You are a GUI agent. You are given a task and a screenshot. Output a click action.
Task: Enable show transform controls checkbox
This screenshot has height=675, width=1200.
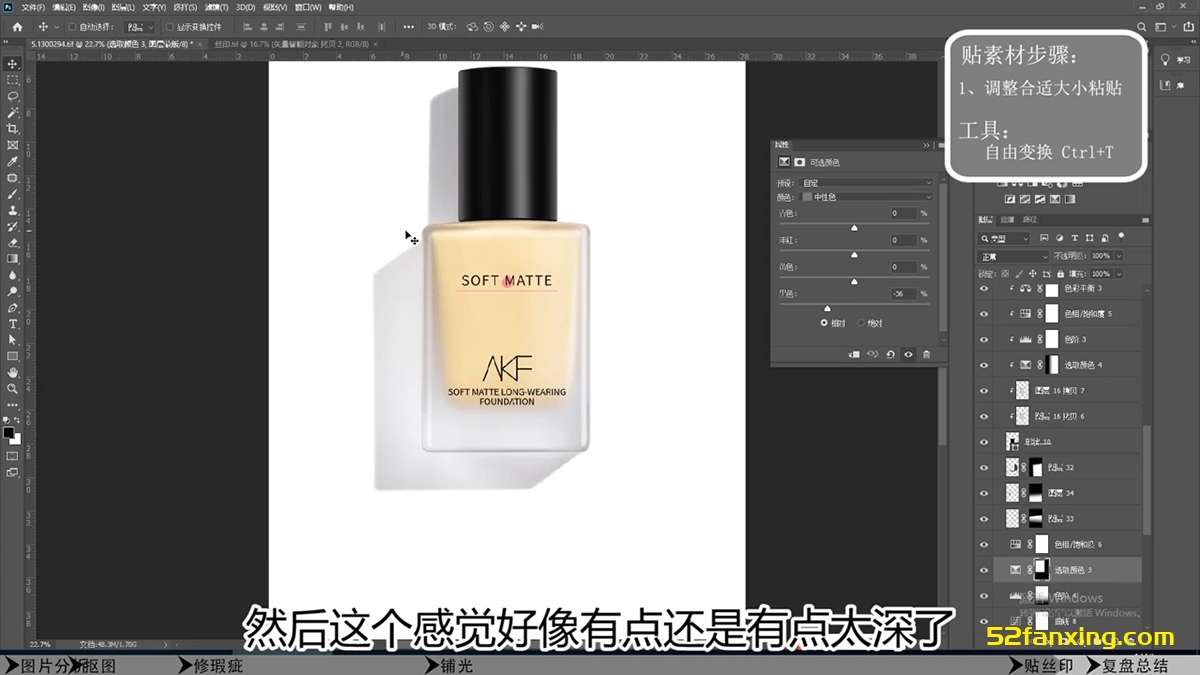coord(170,27)
